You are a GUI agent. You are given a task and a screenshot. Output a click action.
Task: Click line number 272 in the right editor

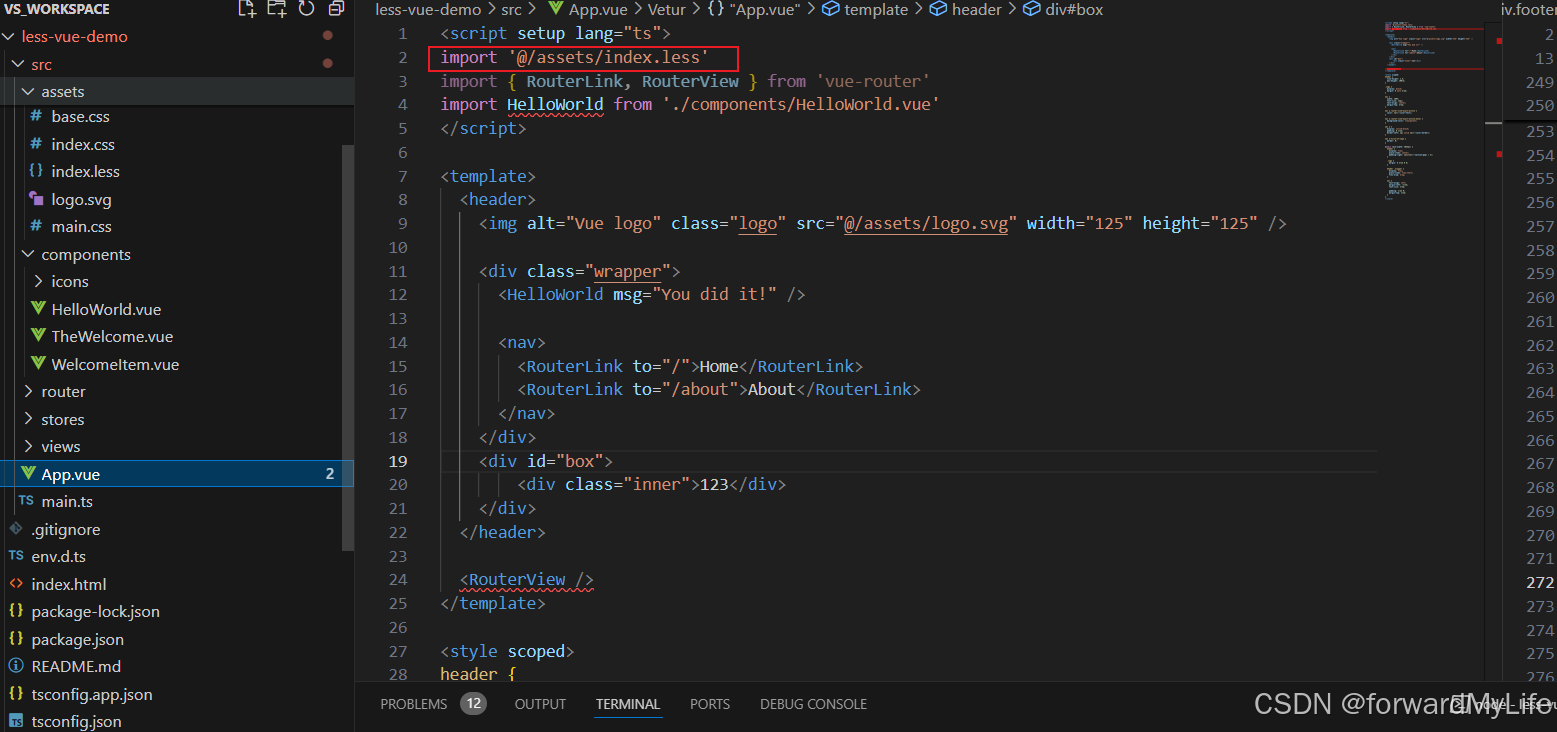pyautogui.click(x=1540, y=582)
